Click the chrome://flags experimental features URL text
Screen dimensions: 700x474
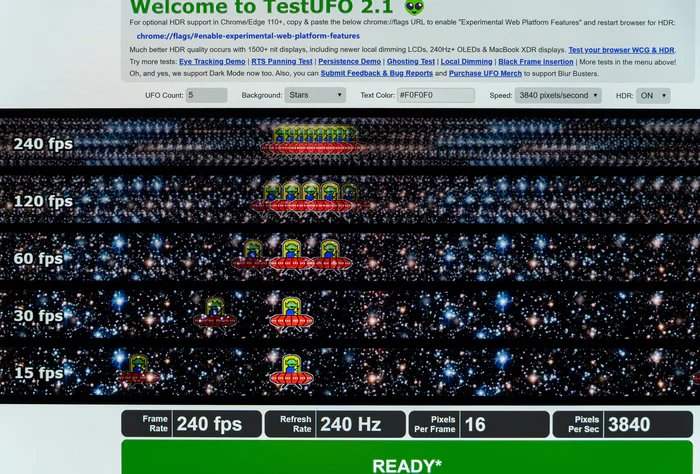click(248, 36)
